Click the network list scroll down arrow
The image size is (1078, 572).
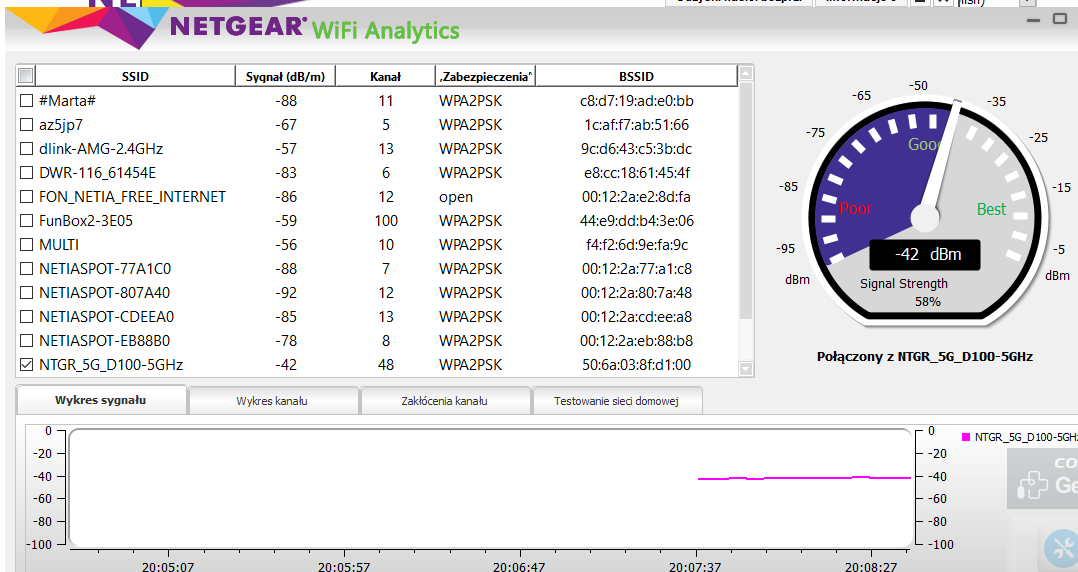745,368
